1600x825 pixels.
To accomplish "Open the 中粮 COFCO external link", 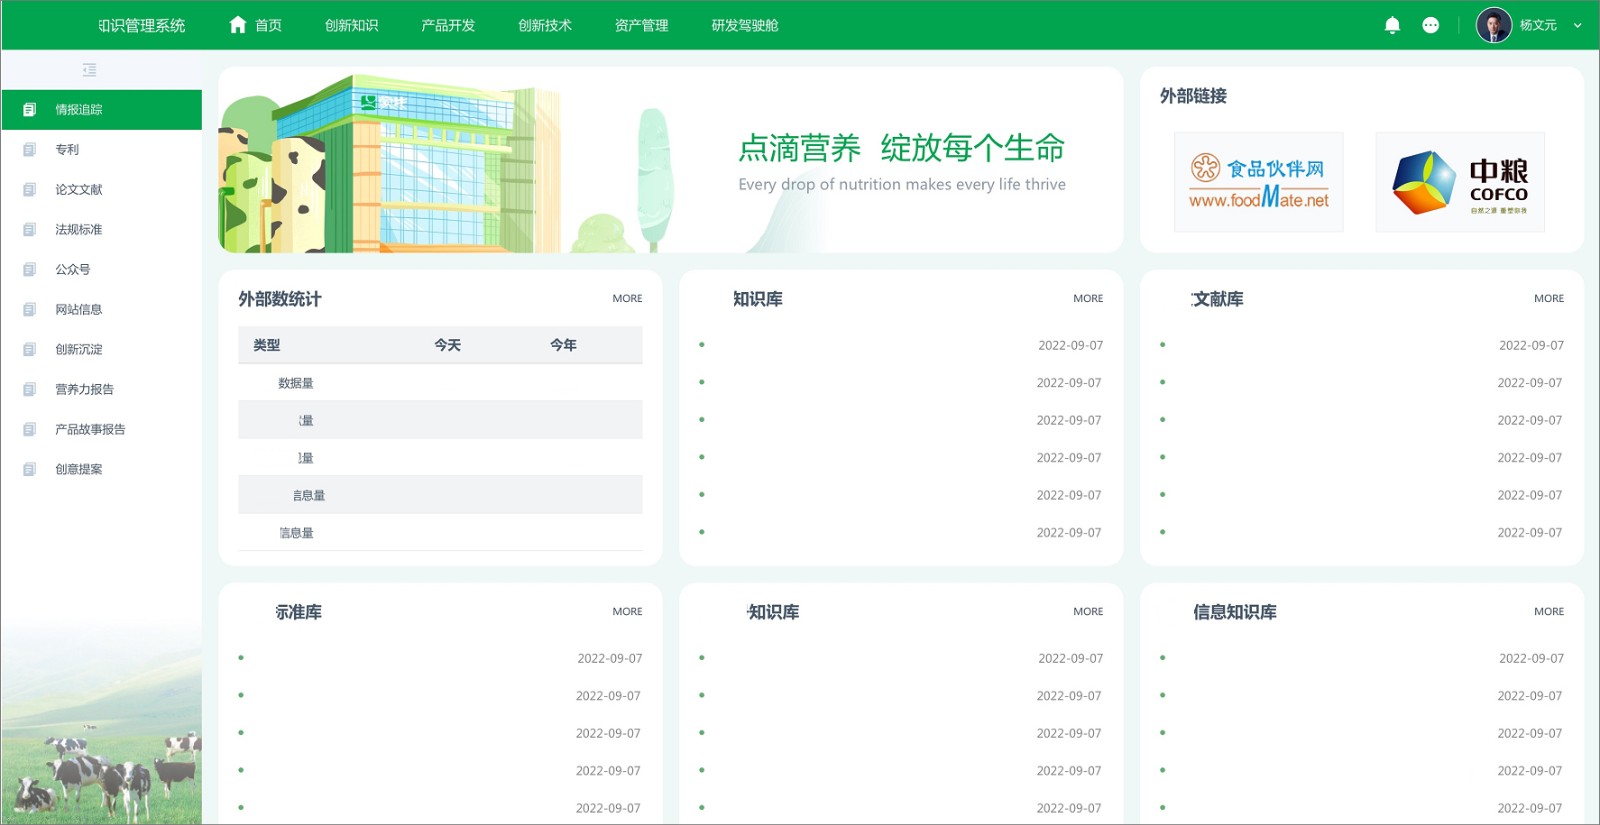I will (x=1460, y=182).
